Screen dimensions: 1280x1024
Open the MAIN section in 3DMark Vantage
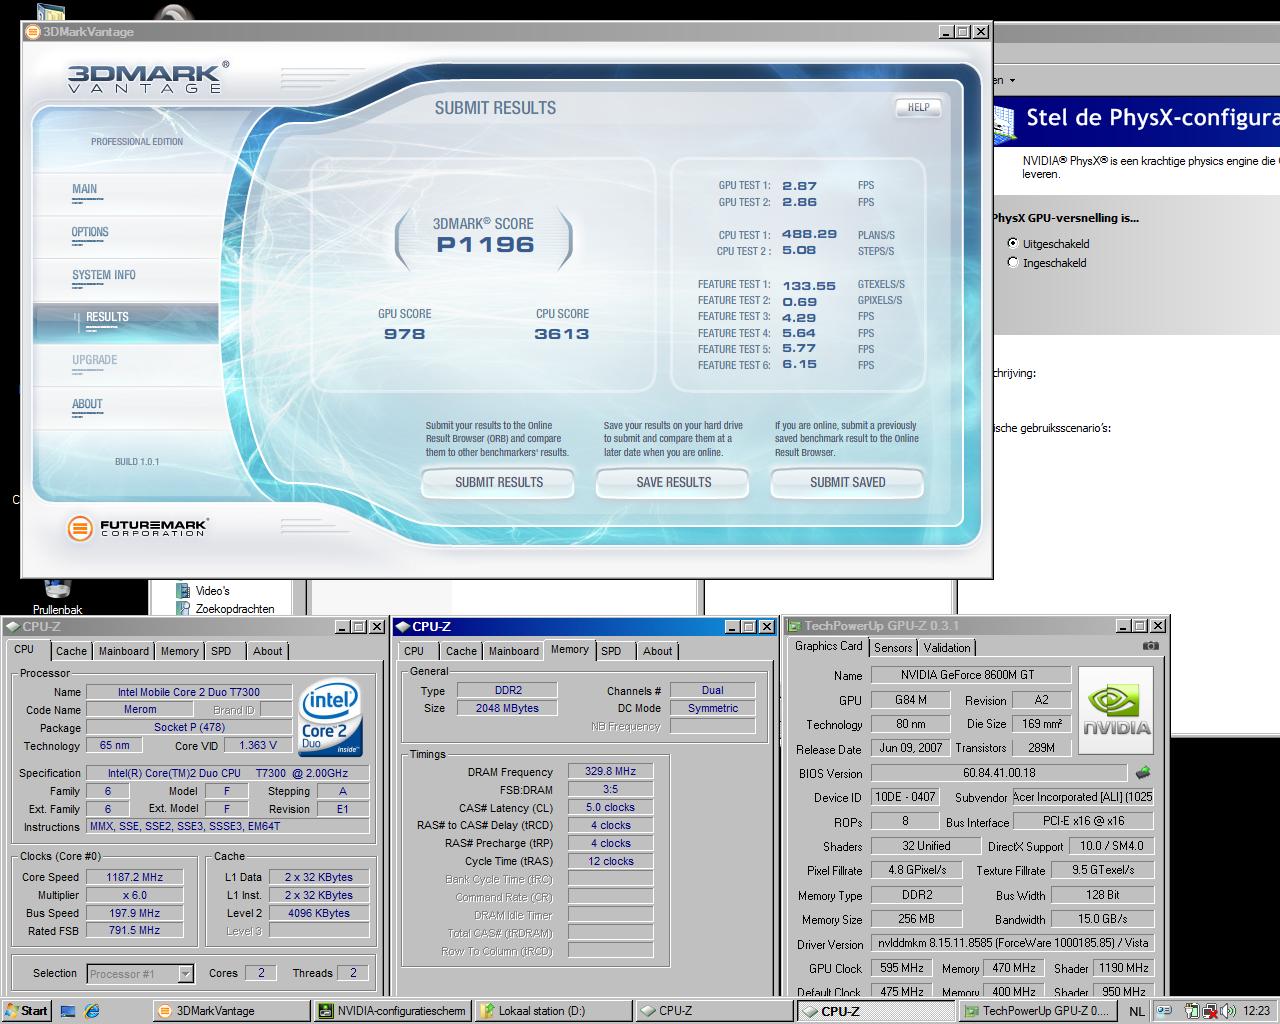[x=85, y=189]
